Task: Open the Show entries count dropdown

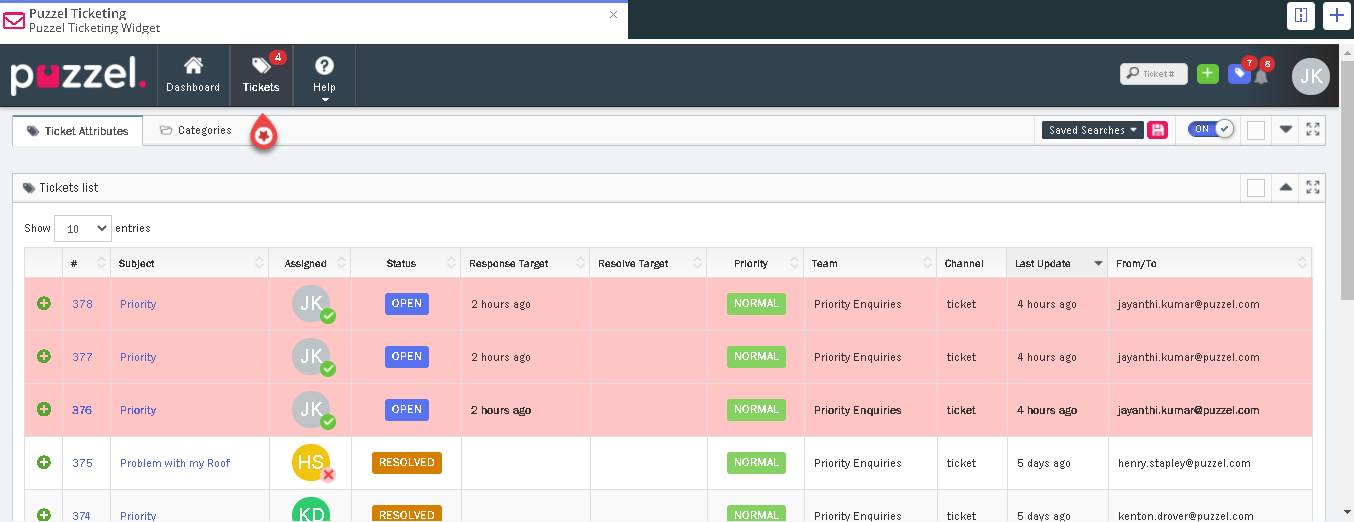Action: tap(82, 228)
